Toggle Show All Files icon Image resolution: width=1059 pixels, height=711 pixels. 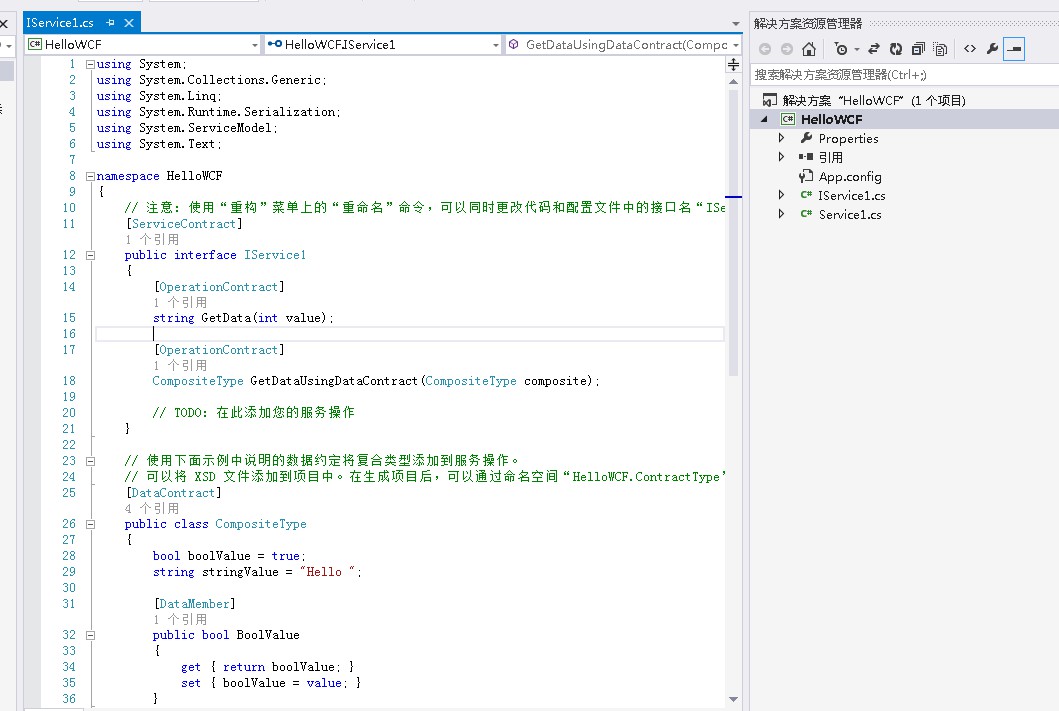940,49
